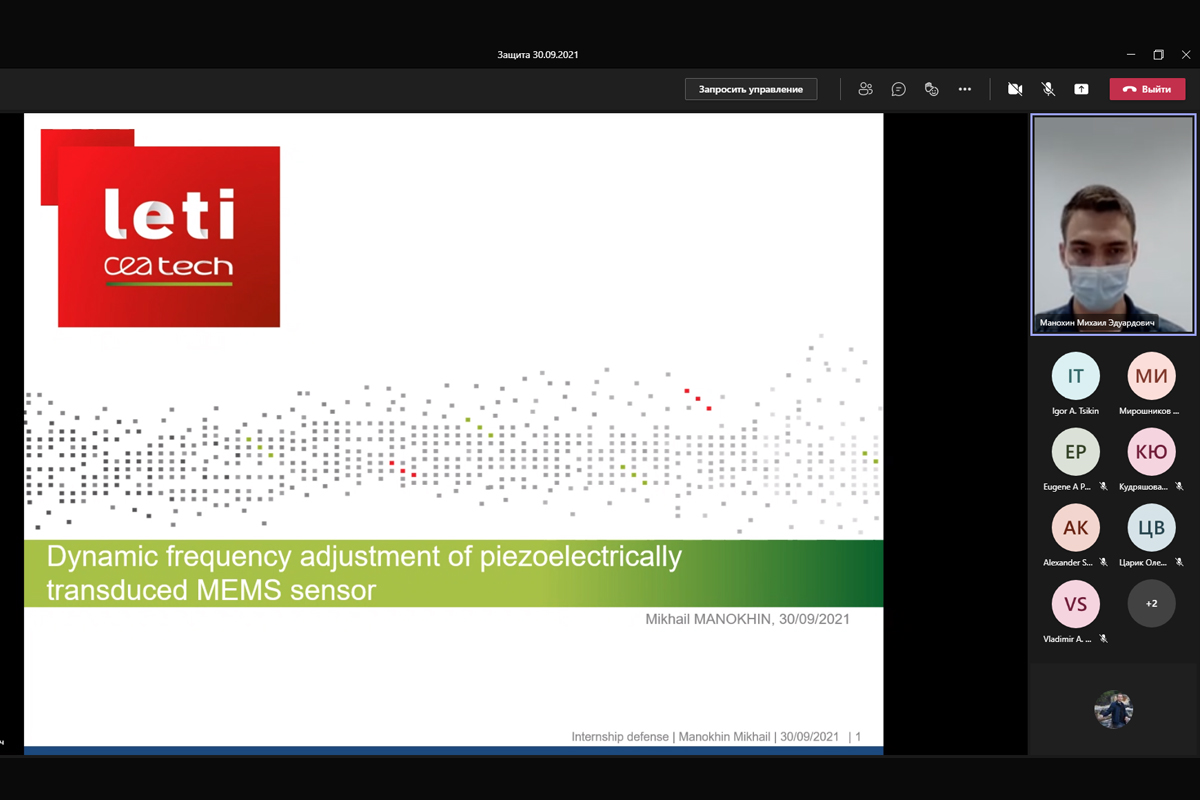Image resolution: width=1200 pixels, height=800 pixels.
Task: Click the muted mic icon beside Царик Оле
Action: point(1179,563)
